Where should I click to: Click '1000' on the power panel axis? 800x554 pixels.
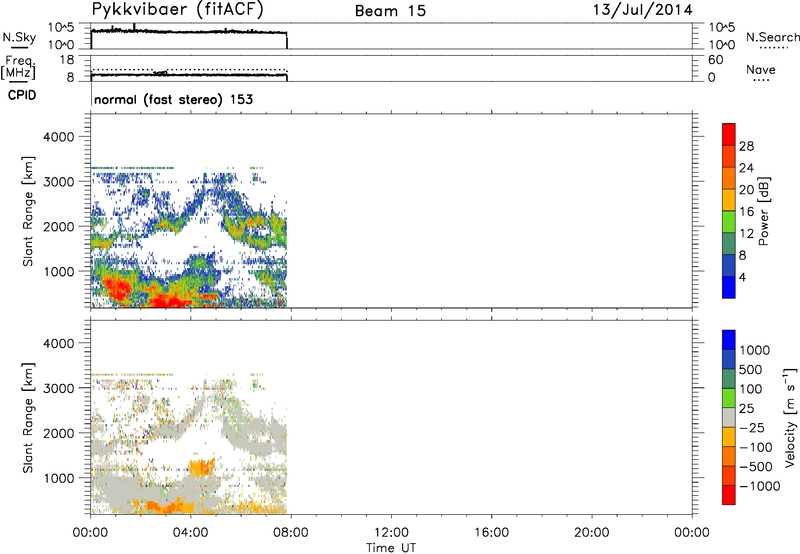[x=58, y=271]
